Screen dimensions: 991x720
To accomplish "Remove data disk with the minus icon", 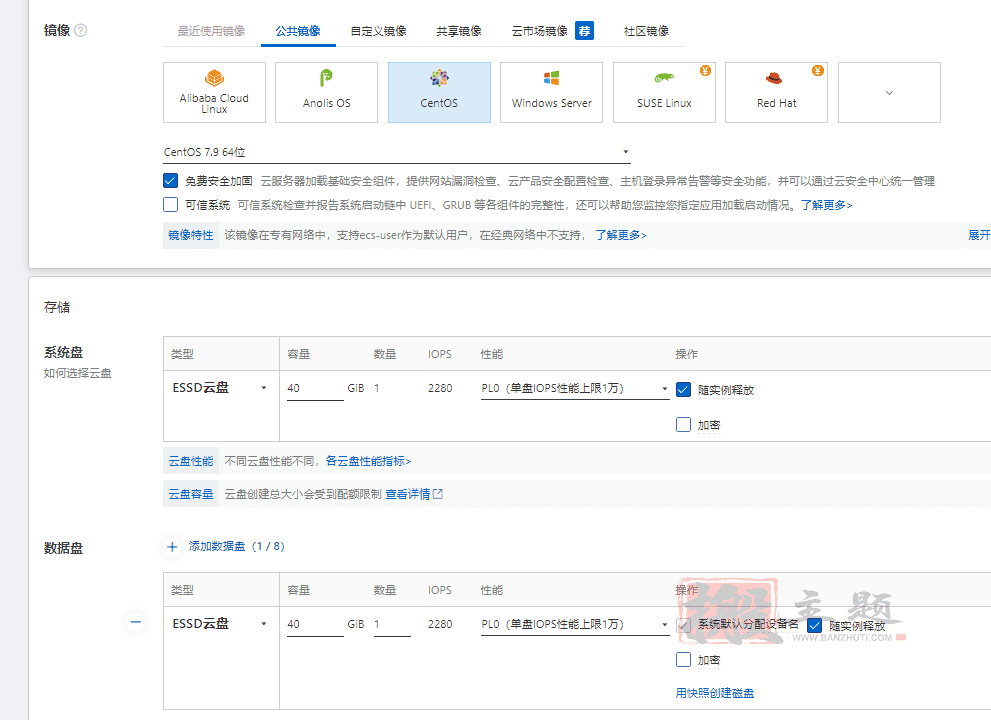I will pyautogui.click(x=135, y=623).
